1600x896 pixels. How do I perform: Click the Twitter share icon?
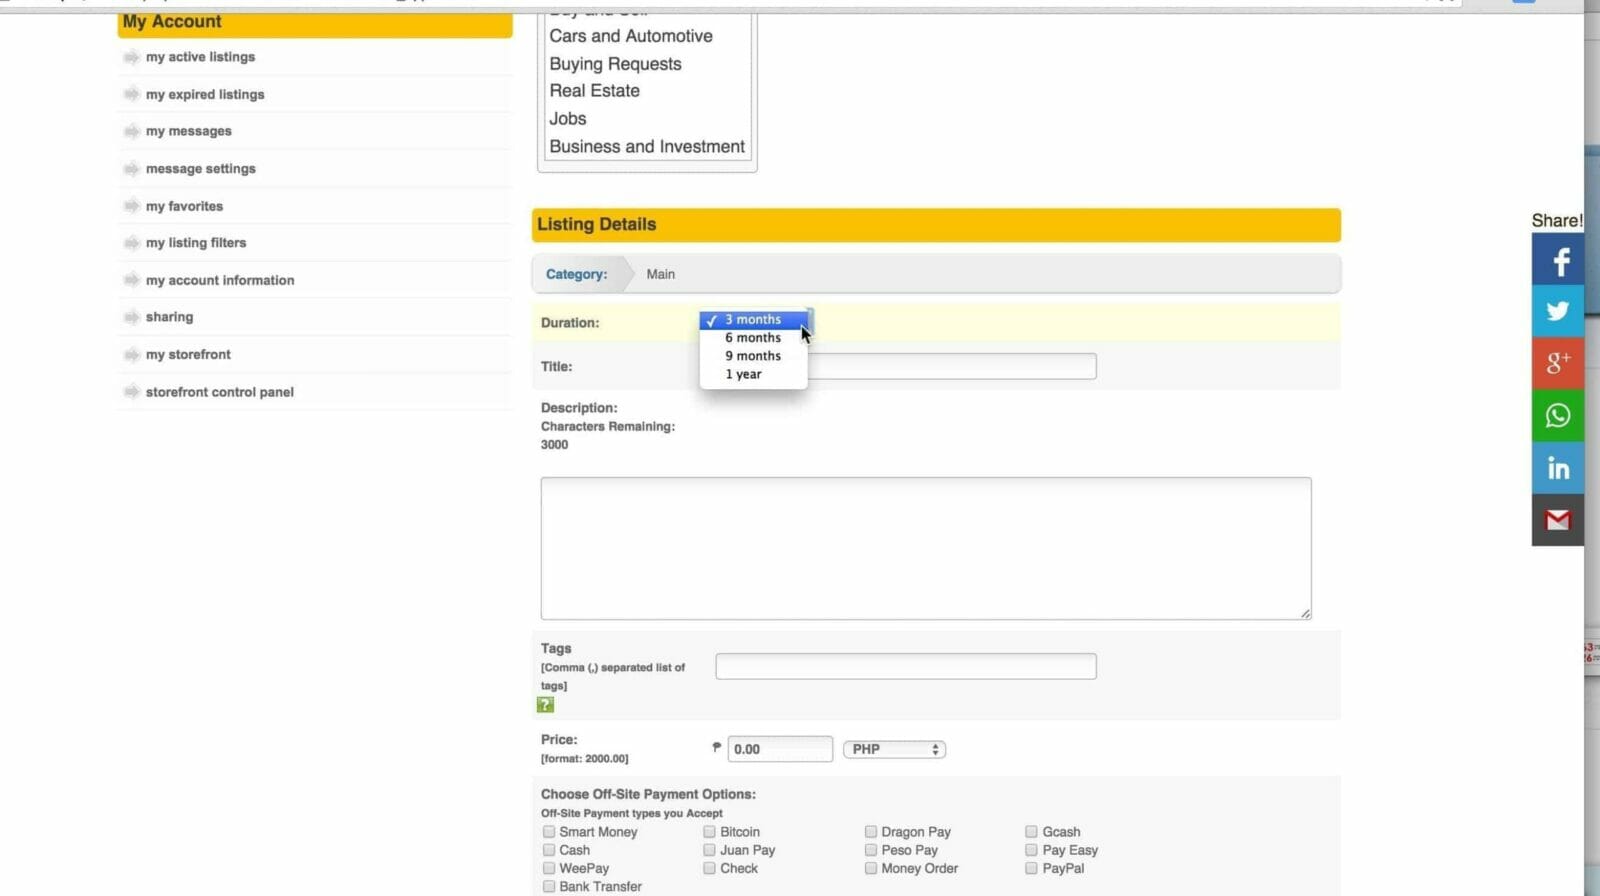1557,311
